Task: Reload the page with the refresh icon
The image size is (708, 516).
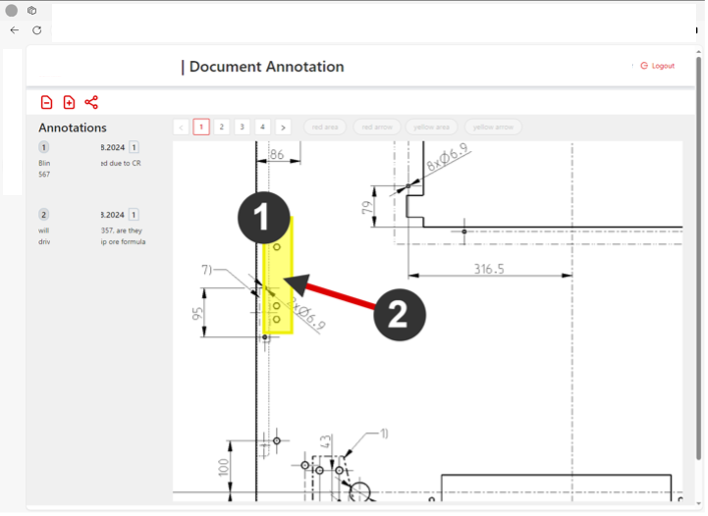Action: (x=37, y=30)
